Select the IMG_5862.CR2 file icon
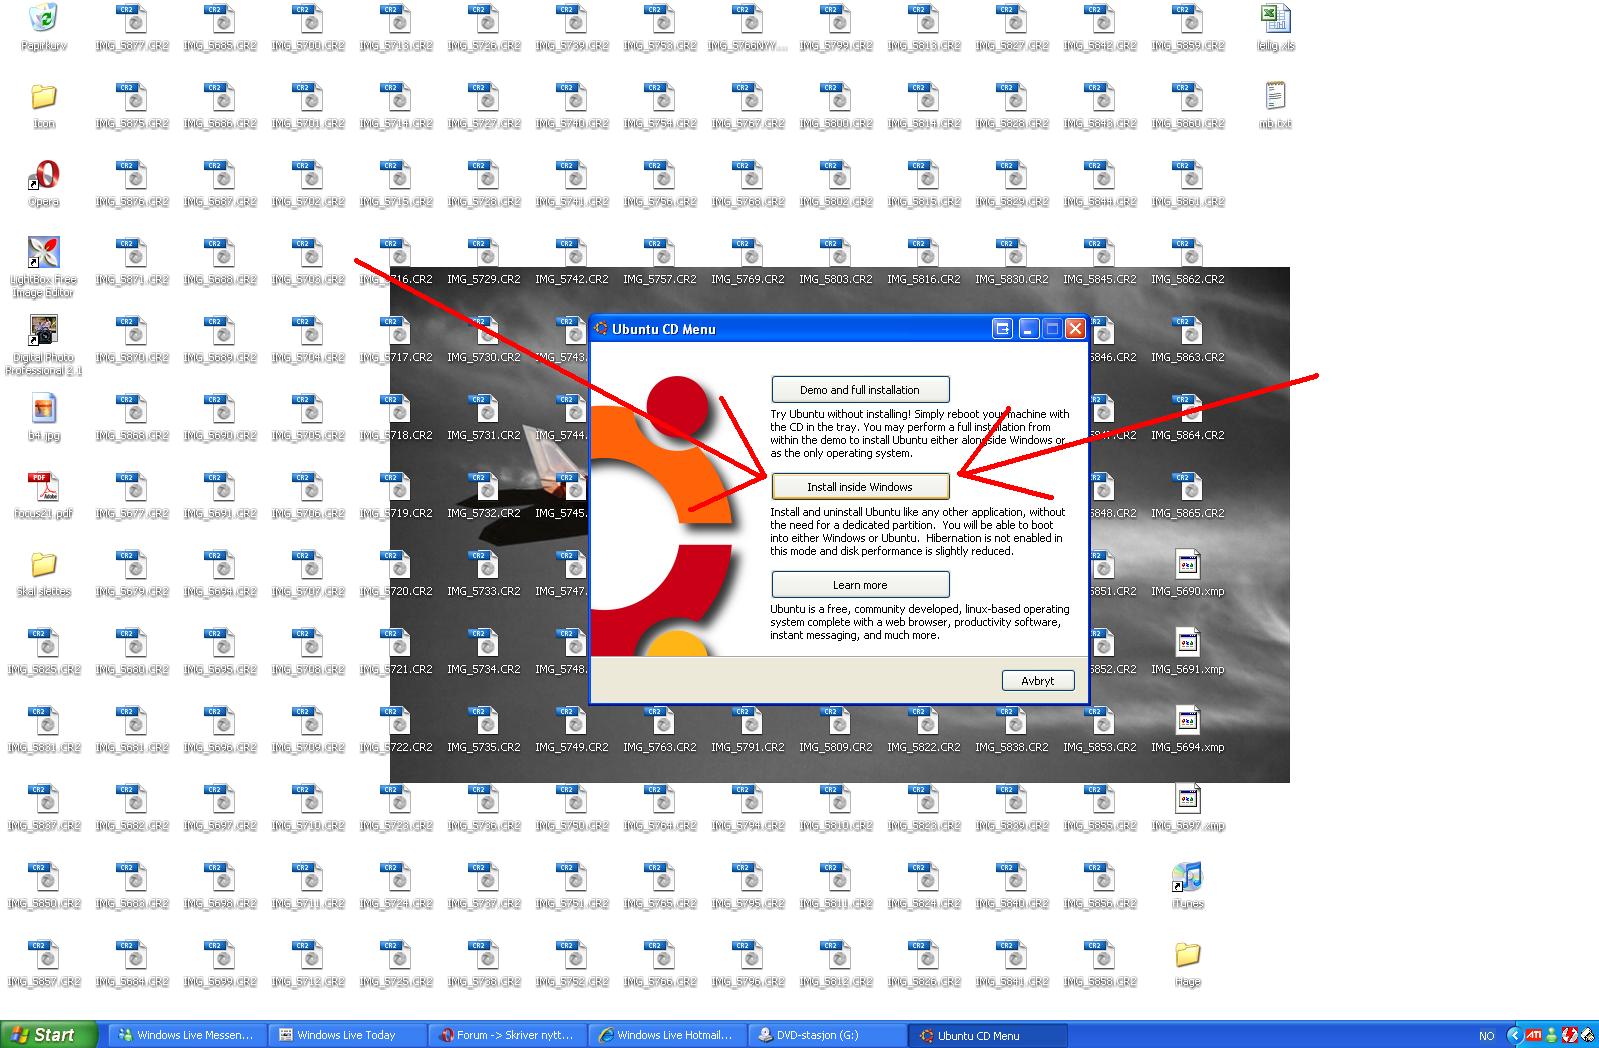This screenshot has height=1048, width=1599. [x=1188, y=253]
